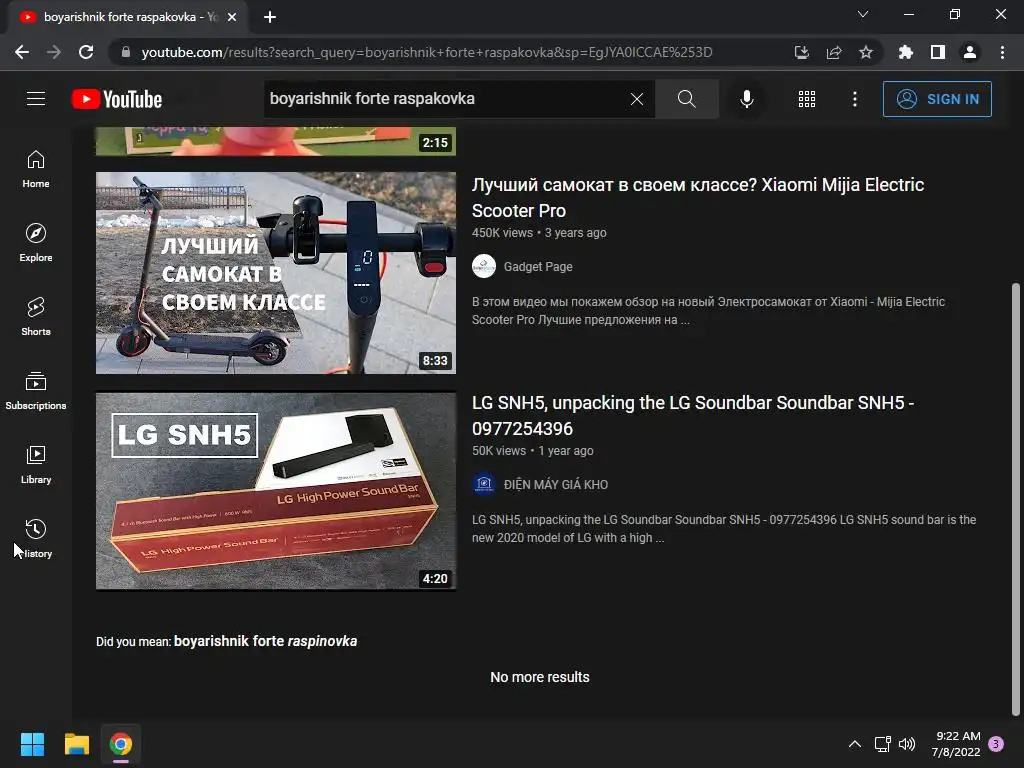Click the install app icon in address bar

pos(801,52)
